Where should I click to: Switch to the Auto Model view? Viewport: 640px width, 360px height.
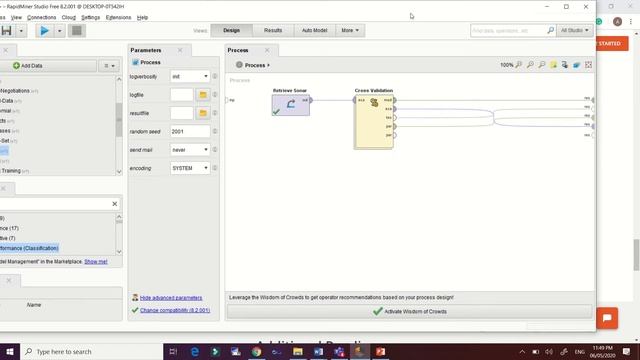(x=314, y=30)
